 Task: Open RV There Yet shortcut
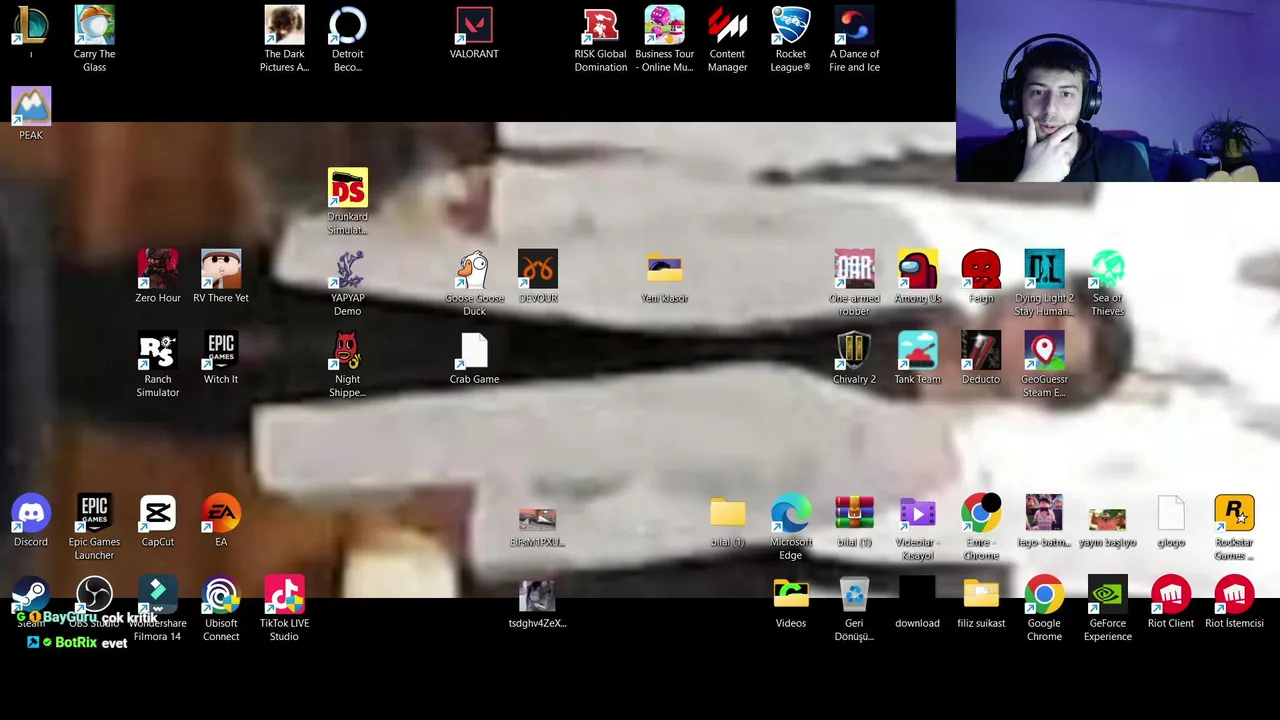point(221,276)
